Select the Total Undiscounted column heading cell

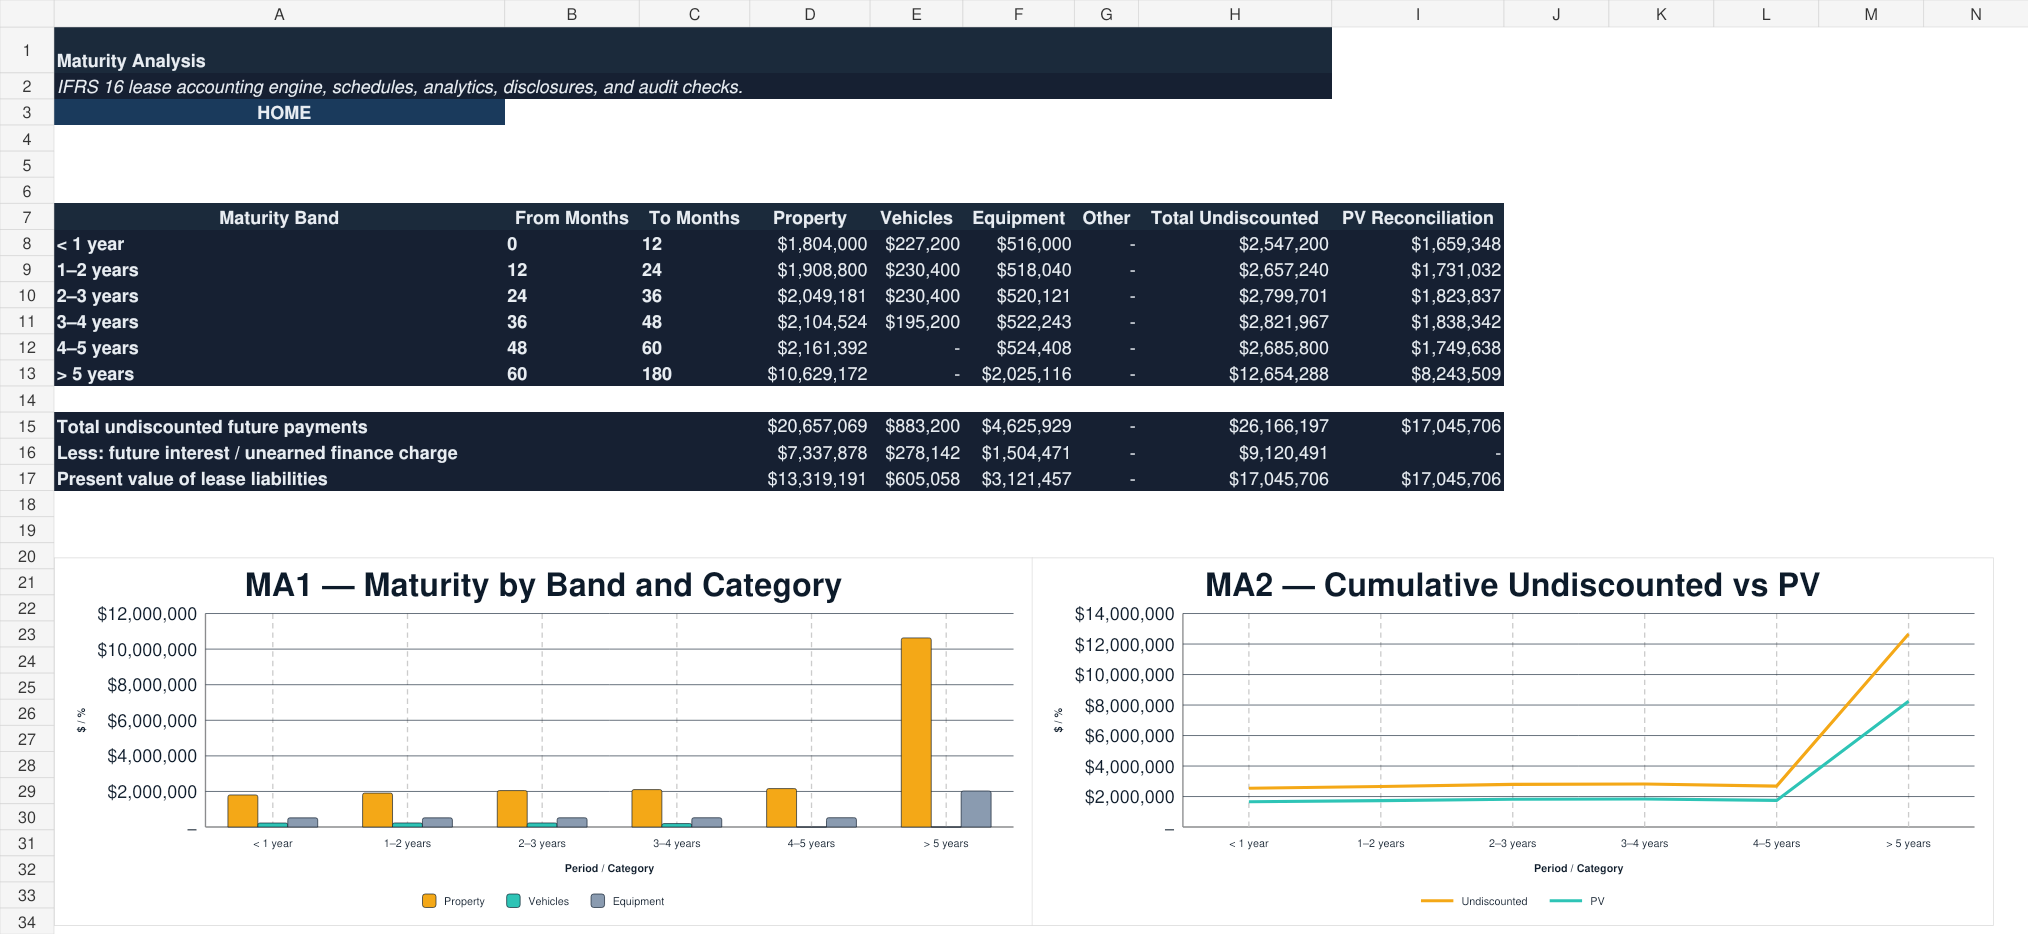[x=1235, y=217]
